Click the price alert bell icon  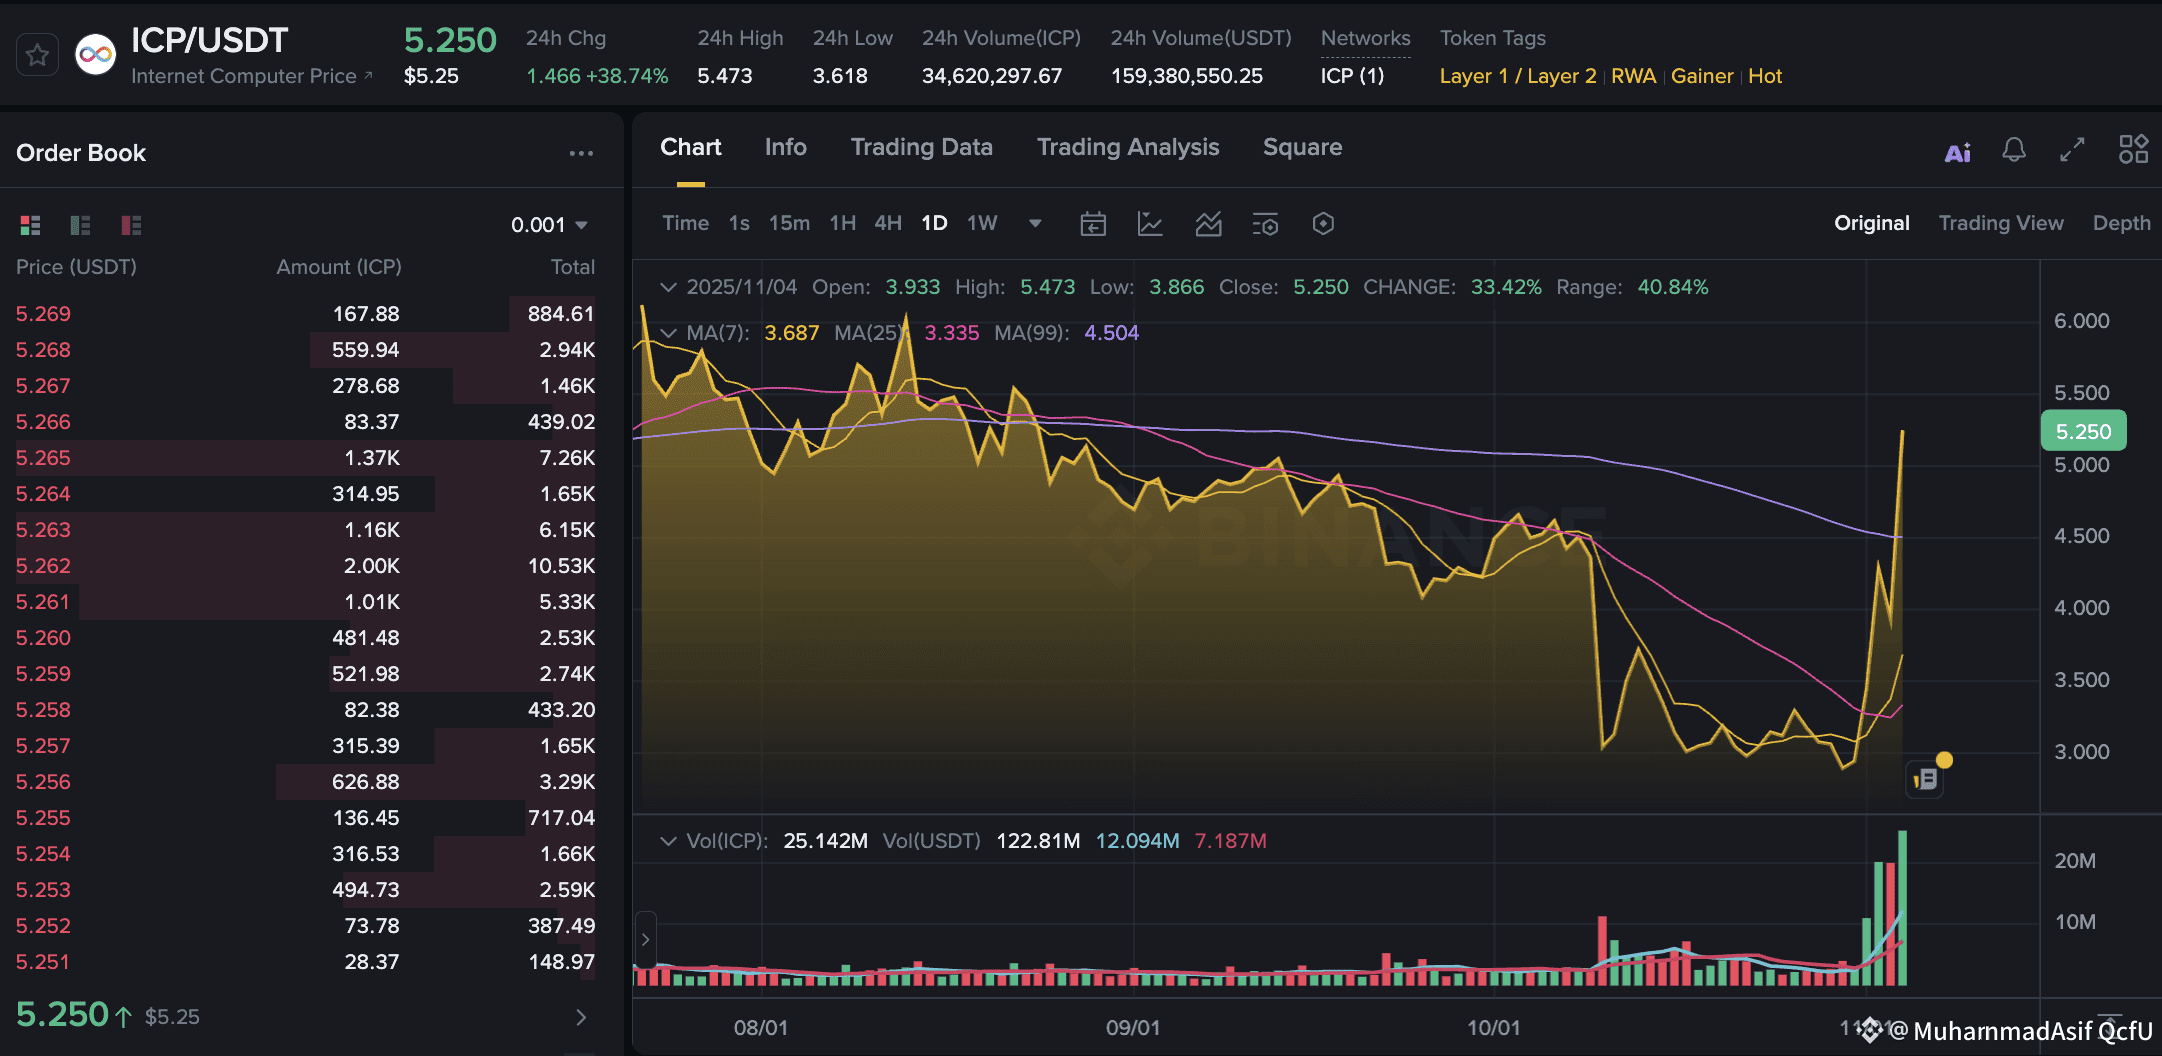2014,150
